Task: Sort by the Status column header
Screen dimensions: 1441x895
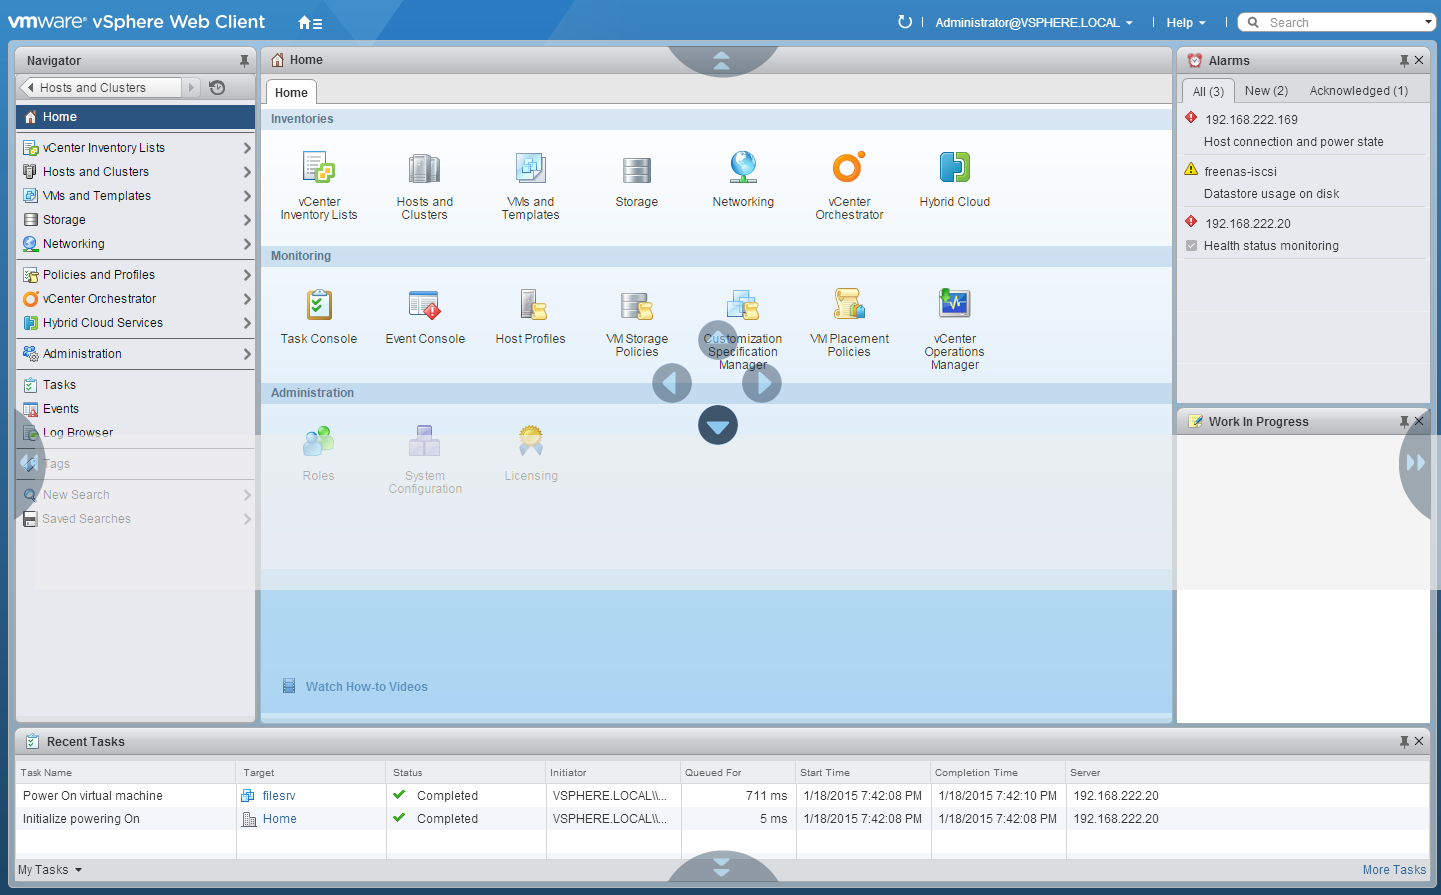Action: point(466,773)
